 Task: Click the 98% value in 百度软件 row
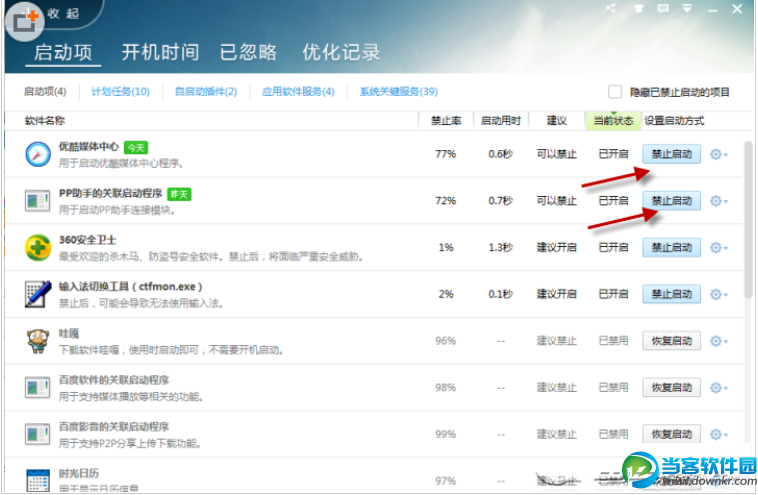(445, 387)
